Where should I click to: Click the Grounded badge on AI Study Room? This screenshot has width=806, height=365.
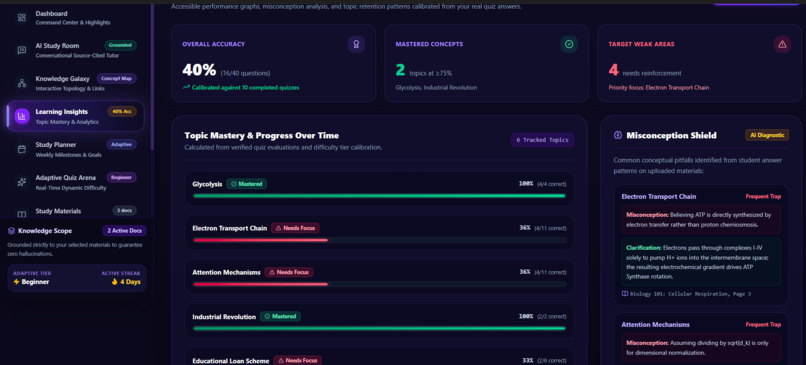(120, 45)
